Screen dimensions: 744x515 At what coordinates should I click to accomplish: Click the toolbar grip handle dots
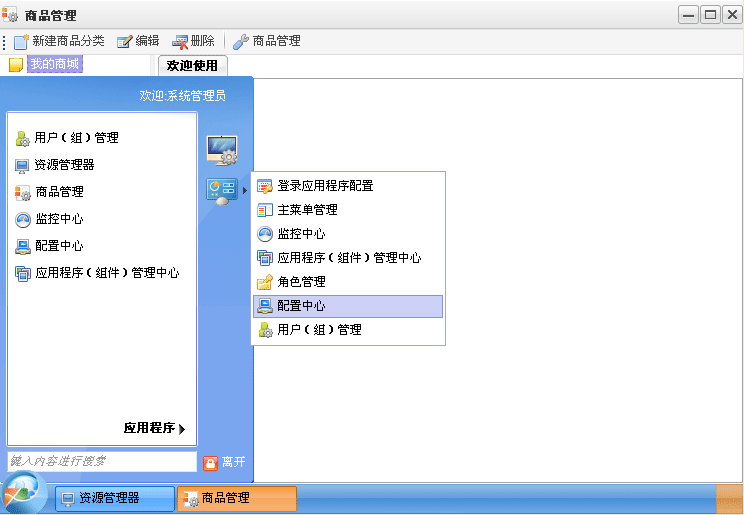click(4, 42)
